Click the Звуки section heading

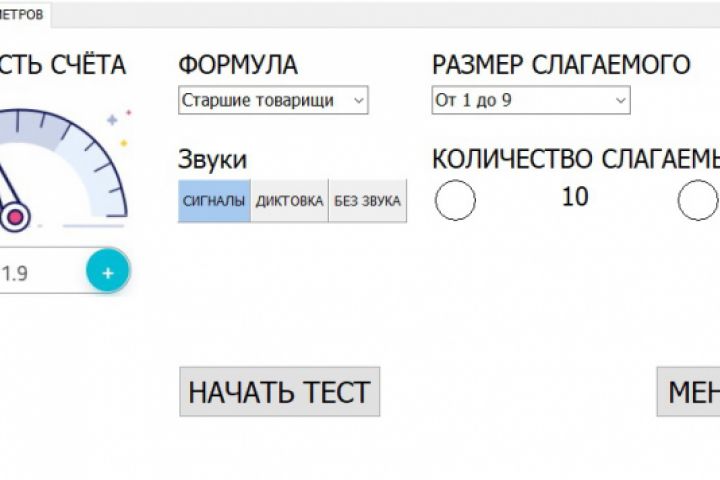pyautogui.click(x=212, y=160)
